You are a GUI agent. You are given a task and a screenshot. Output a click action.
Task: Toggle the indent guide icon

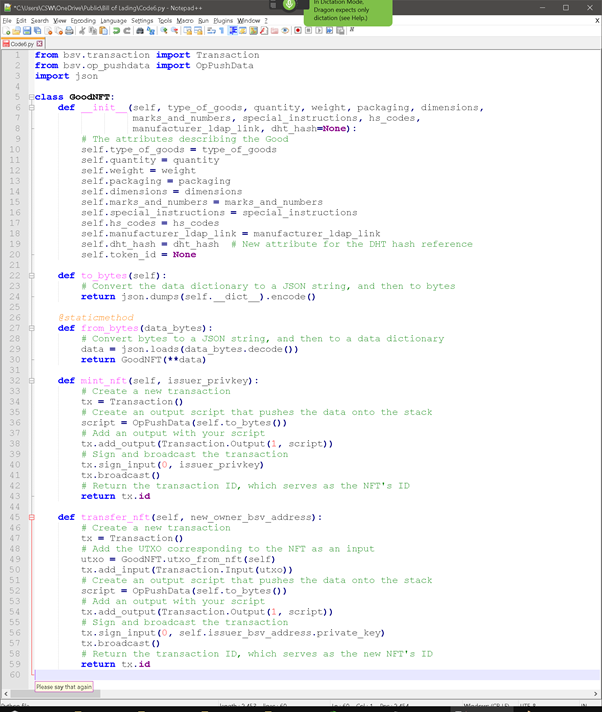click(x=233, y=31)
